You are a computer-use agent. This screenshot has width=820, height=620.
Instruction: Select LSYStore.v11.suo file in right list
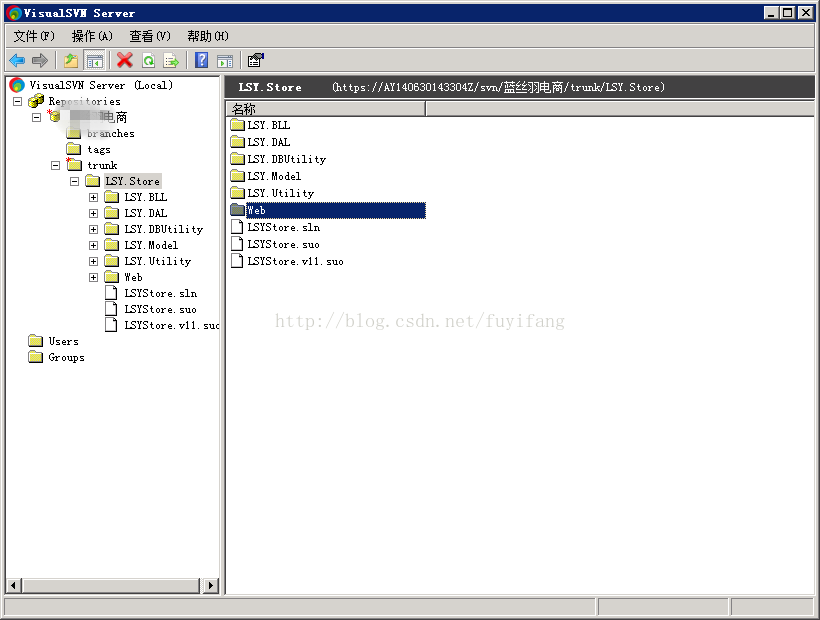287,261
